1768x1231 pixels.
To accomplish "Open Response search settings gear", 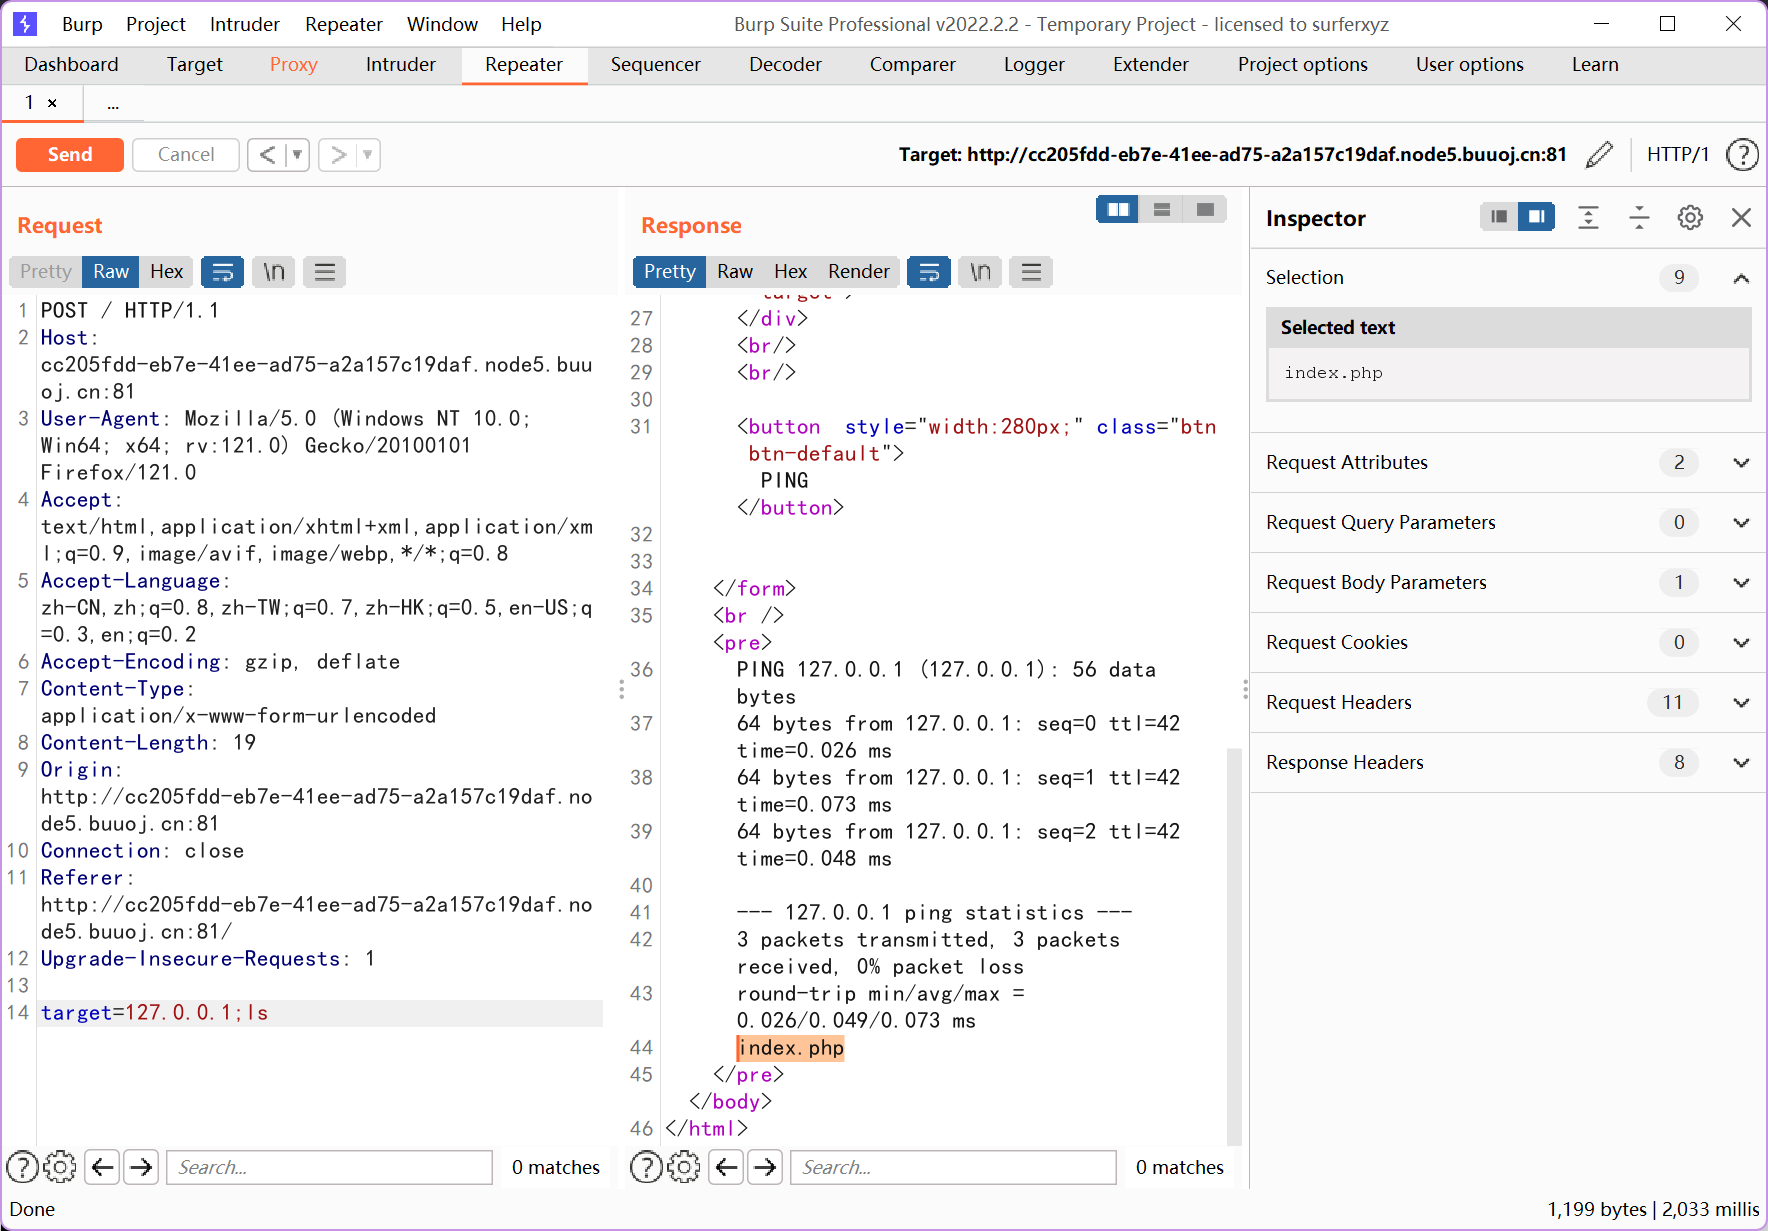I will pos(684,1167).
